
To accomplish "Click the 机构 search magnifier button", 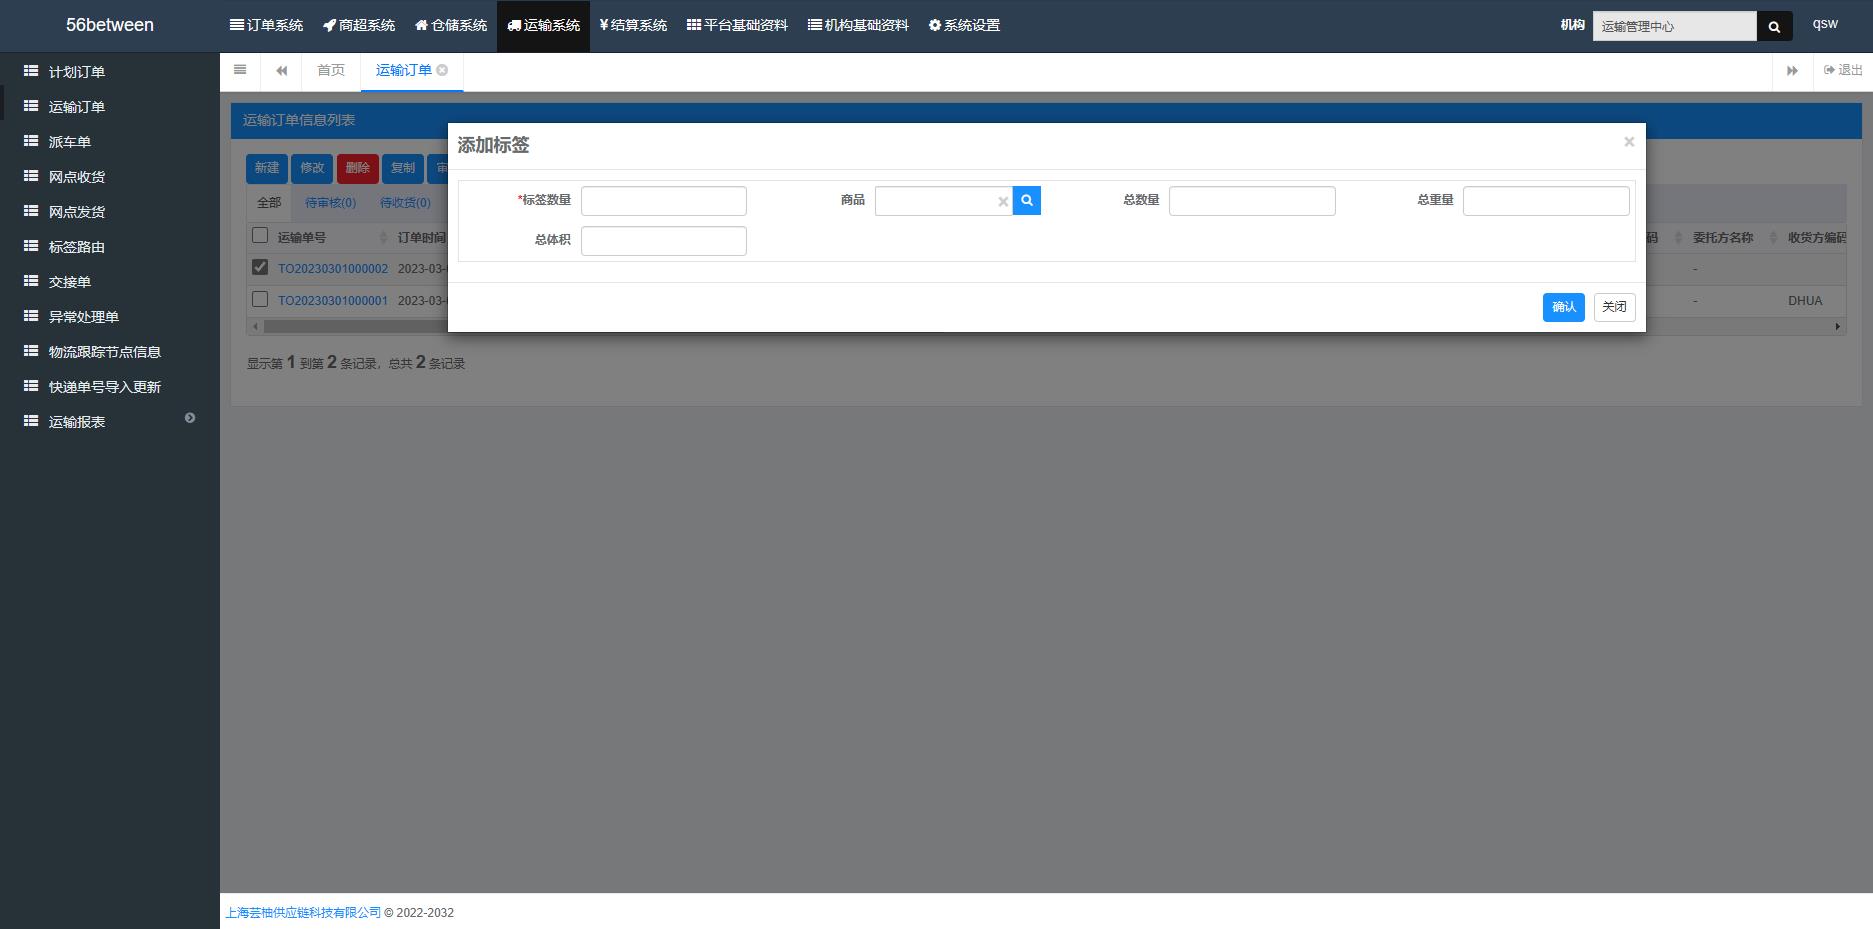I will click(x=1774, y=26).
